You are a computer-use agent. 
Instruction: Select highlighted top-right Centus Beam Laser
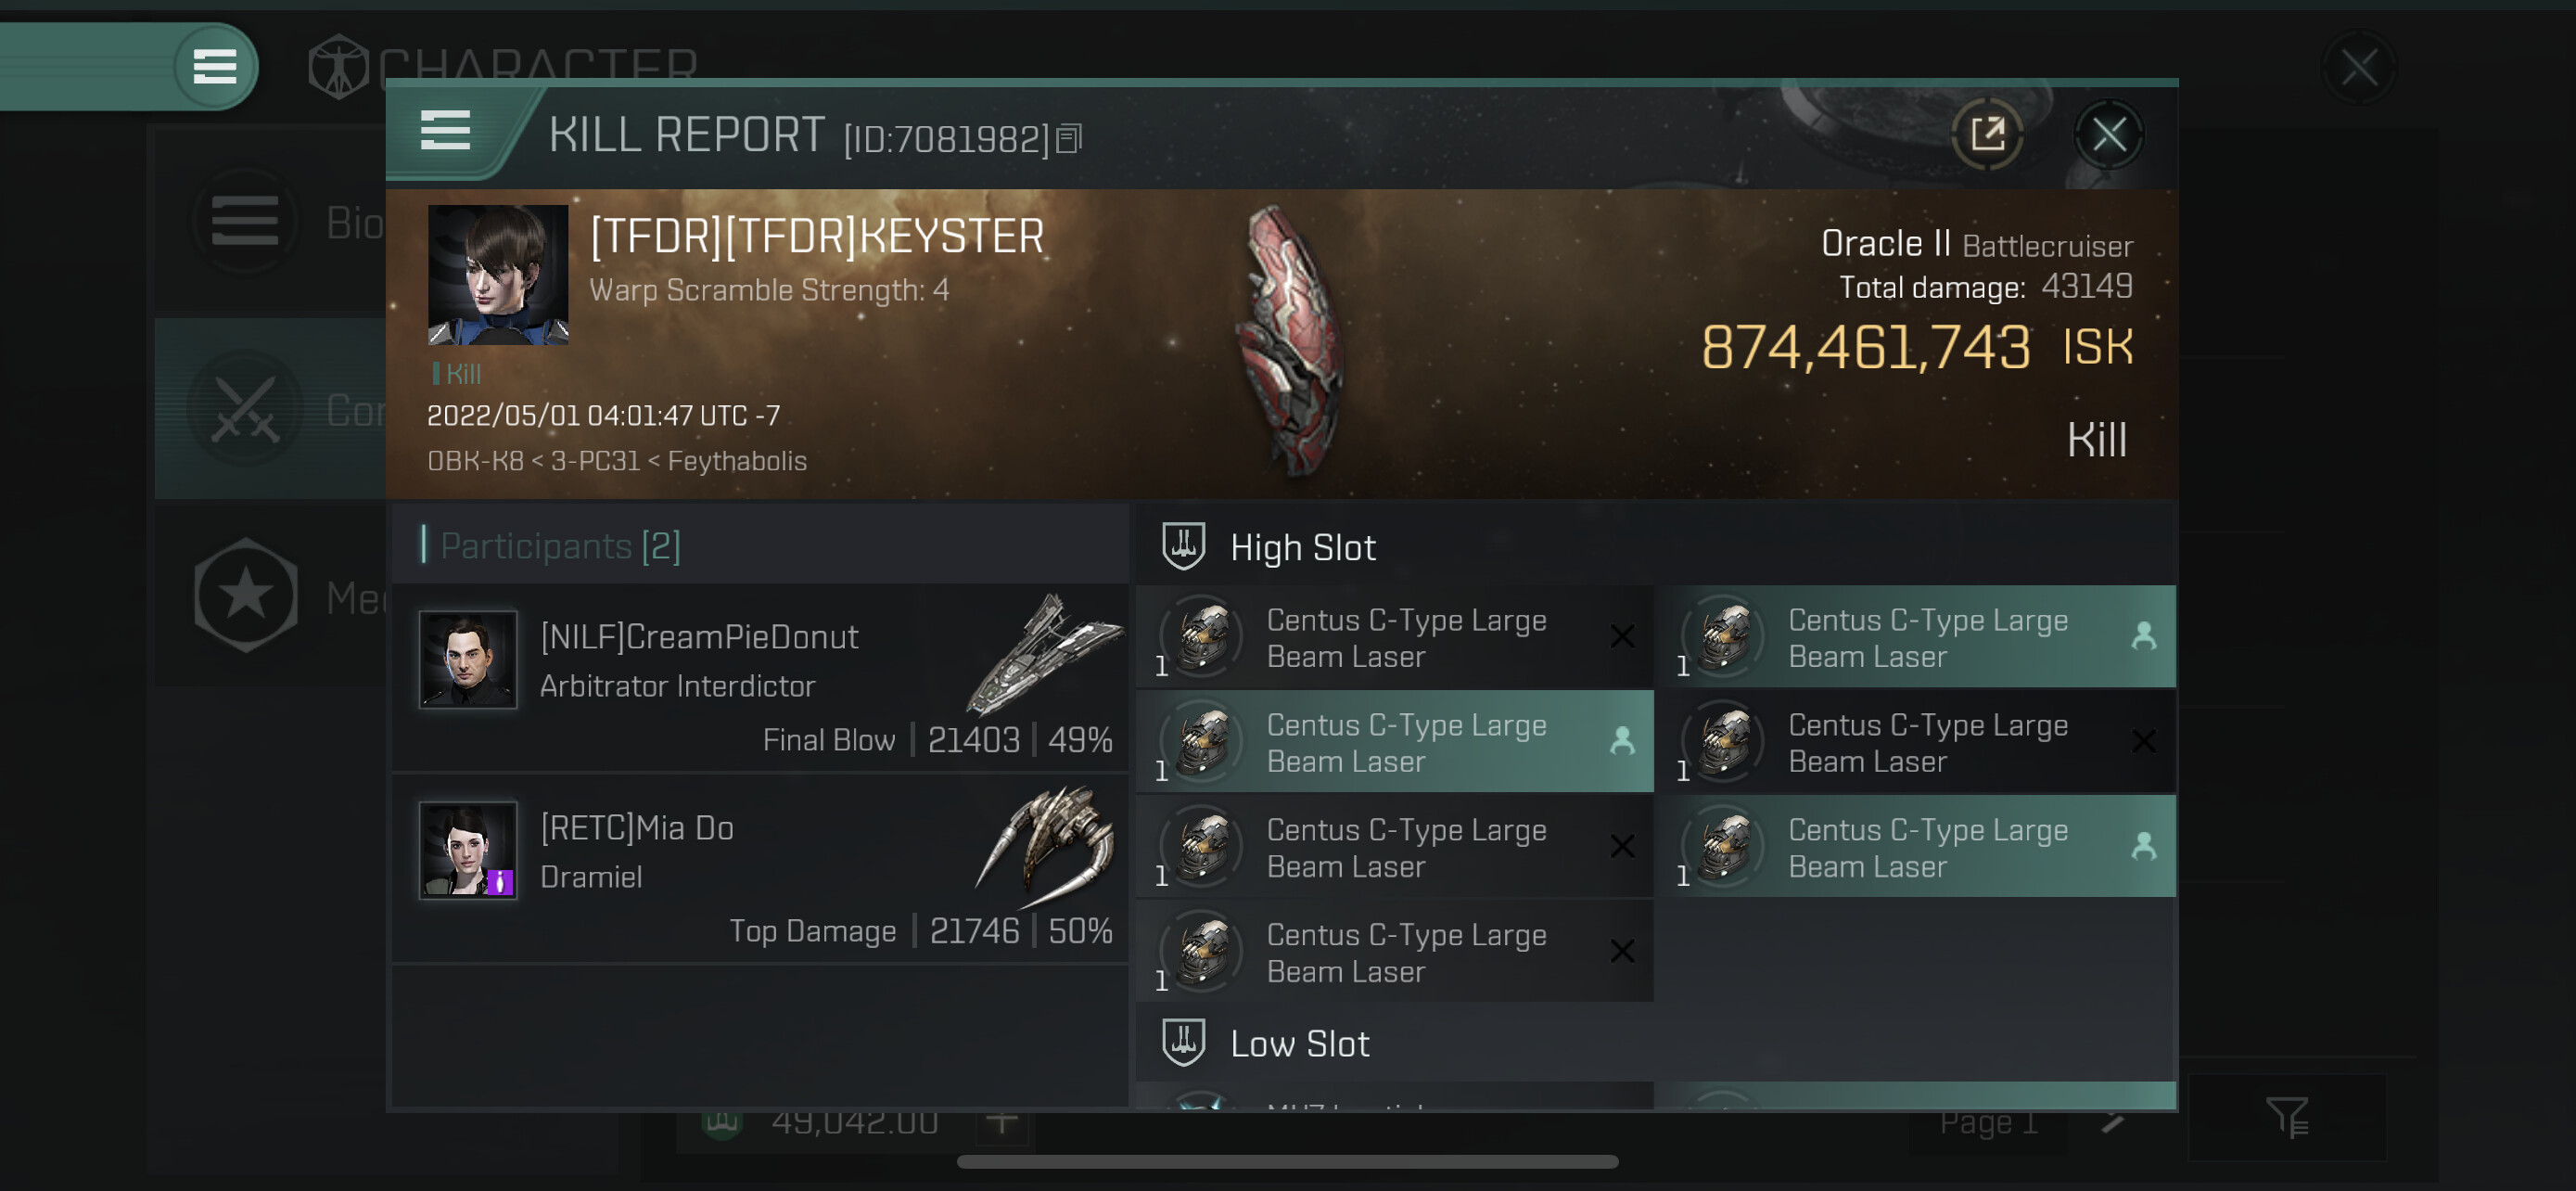click(x=1915, y=637)
